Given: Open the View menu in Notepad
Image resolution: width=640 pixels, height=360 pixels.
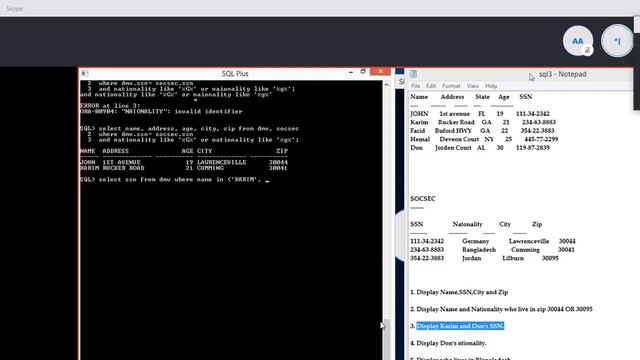Looking at the screenshot, I should 473,86.
